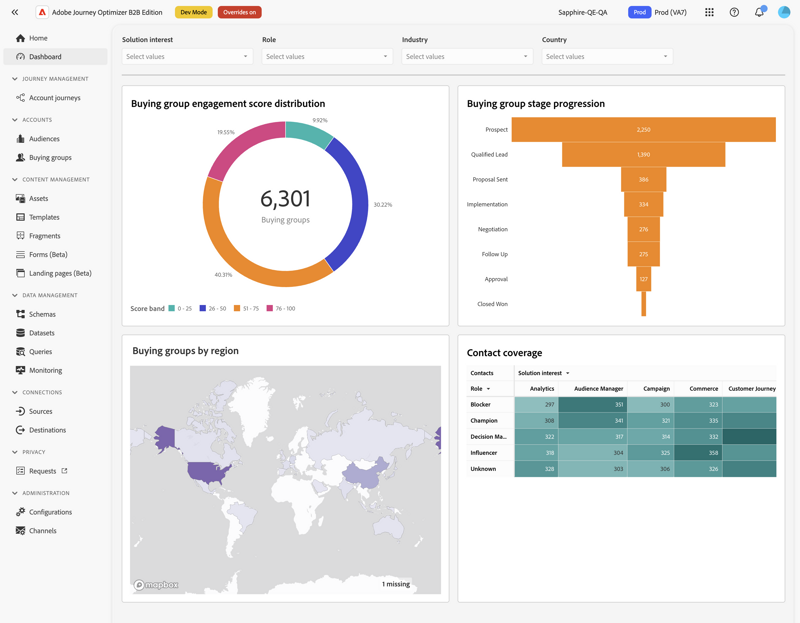Click the Account journeys icon
Viewport: 800px width, 623px height.
point(20,98)
